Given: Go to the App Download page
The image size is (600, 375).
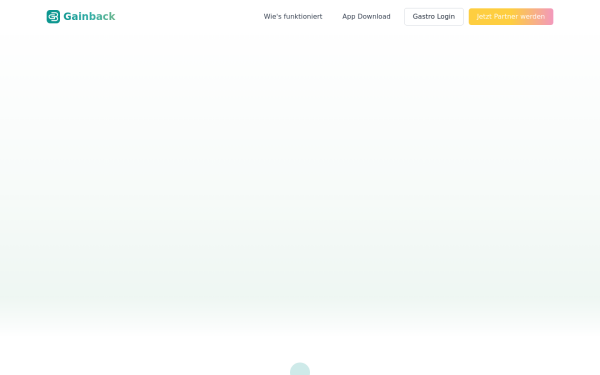Looking at the screenshot, I should point(366,16).
